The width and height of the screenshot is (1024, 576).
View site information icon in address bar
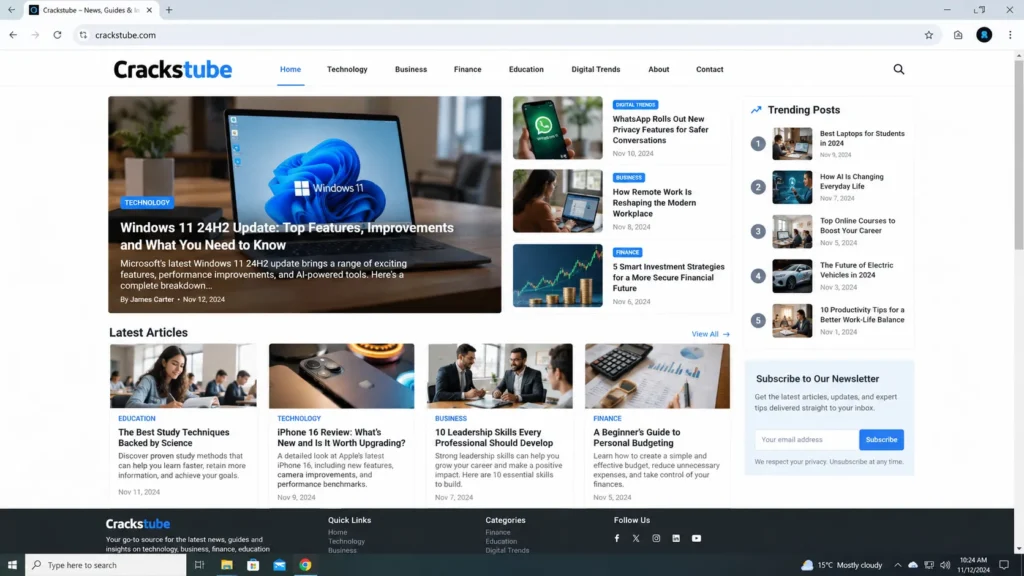click(x=83, y=35)
